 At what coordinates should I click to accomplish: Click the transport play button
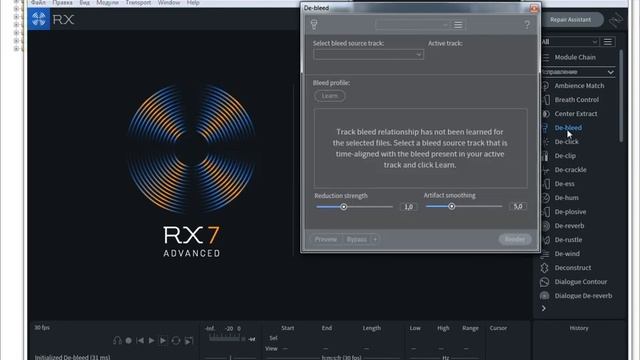pyautogui.click(x=151, y=340)
